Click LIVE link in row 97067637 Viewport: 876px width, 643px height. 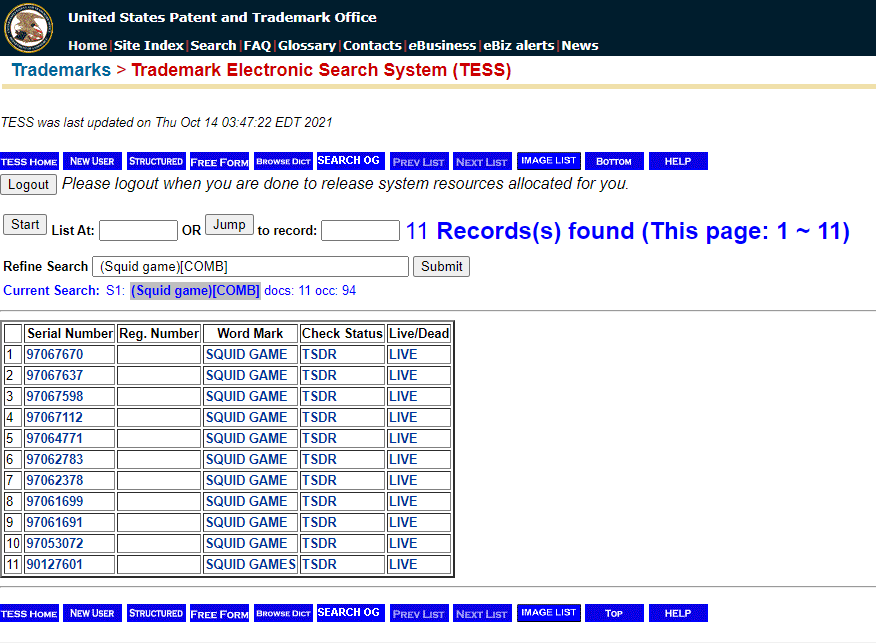point(403,375)
